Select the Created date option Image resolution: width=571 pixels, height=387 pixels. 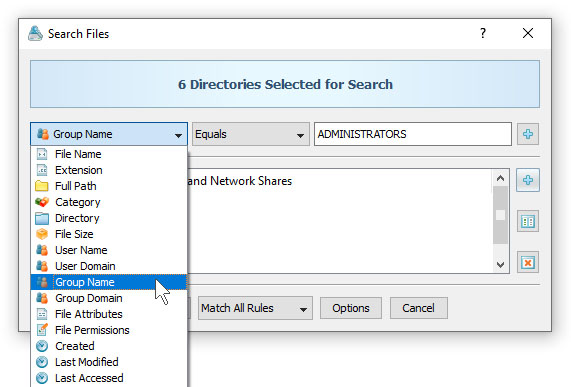[109, 346]
